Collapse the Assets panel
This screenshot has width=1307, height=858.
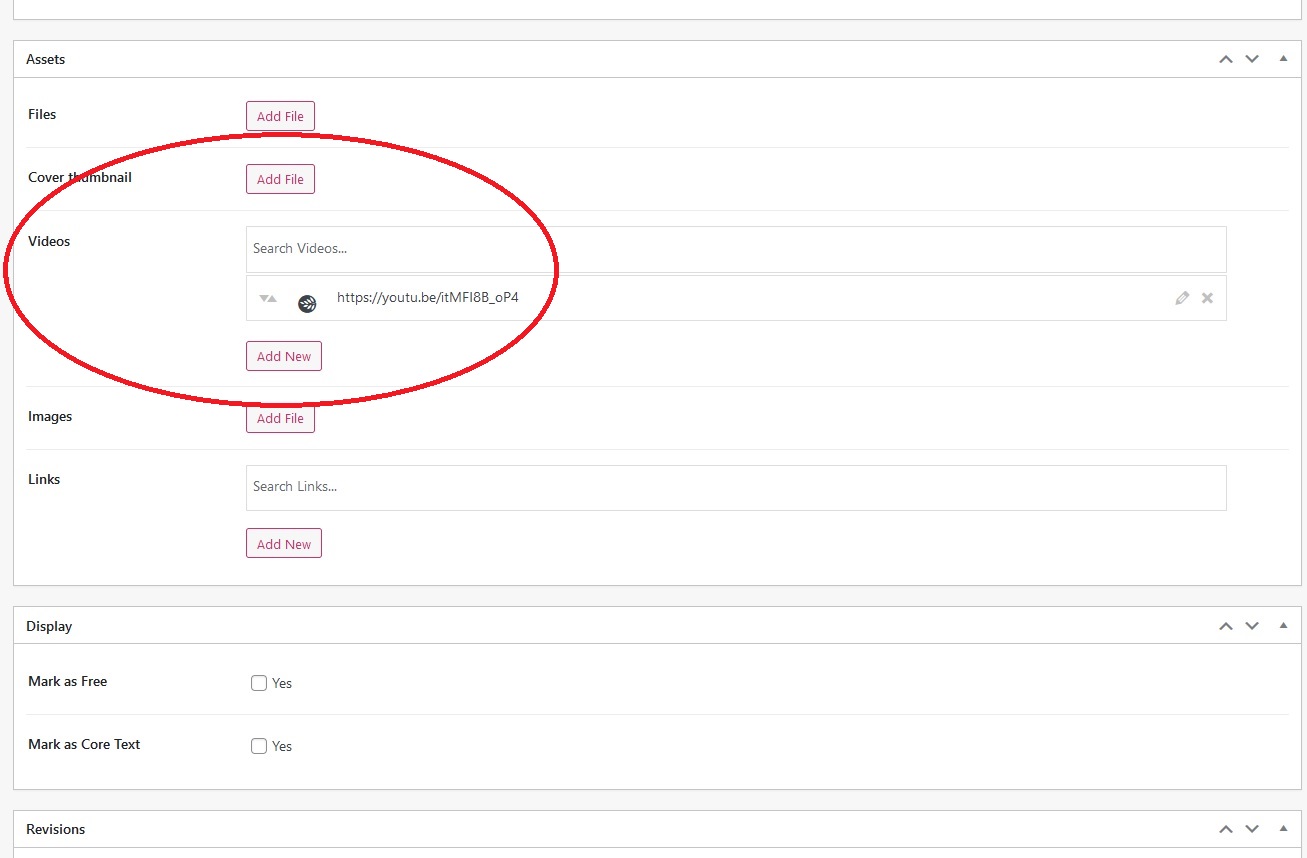[1283, 58]
